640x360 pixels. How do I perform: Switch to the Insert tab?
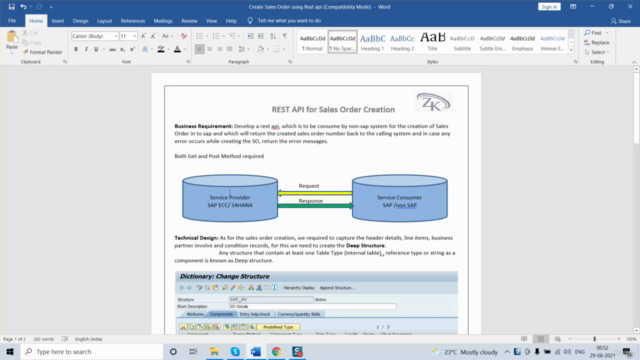(x=58, y=21)
